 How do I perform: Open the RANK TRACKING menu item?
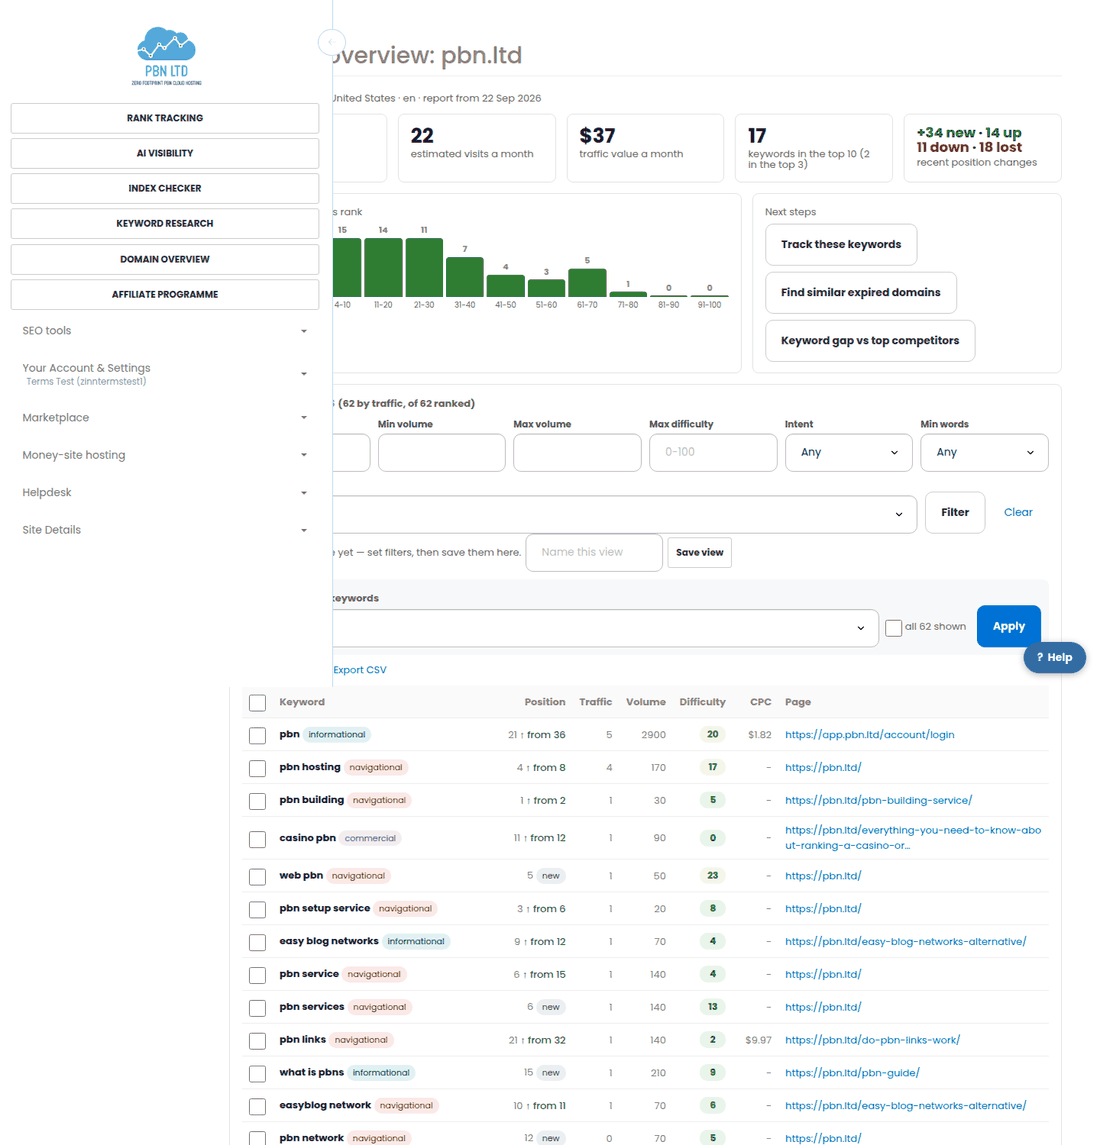click(165, 118)
